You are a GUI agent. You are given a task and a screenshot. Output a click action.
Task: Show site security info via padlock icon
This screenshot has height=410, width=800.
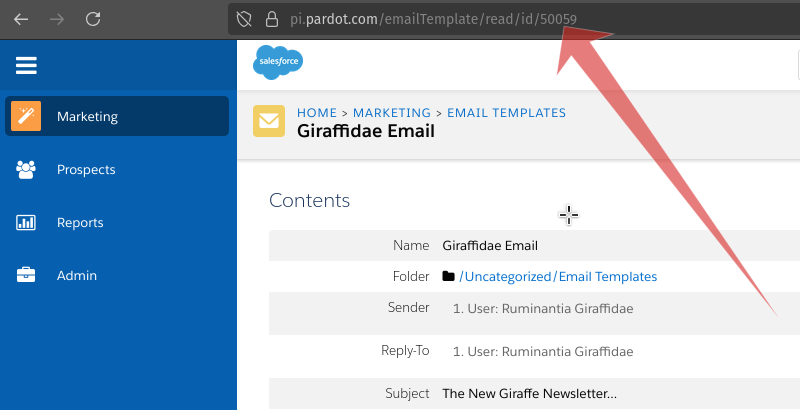[x=270, y=19]
